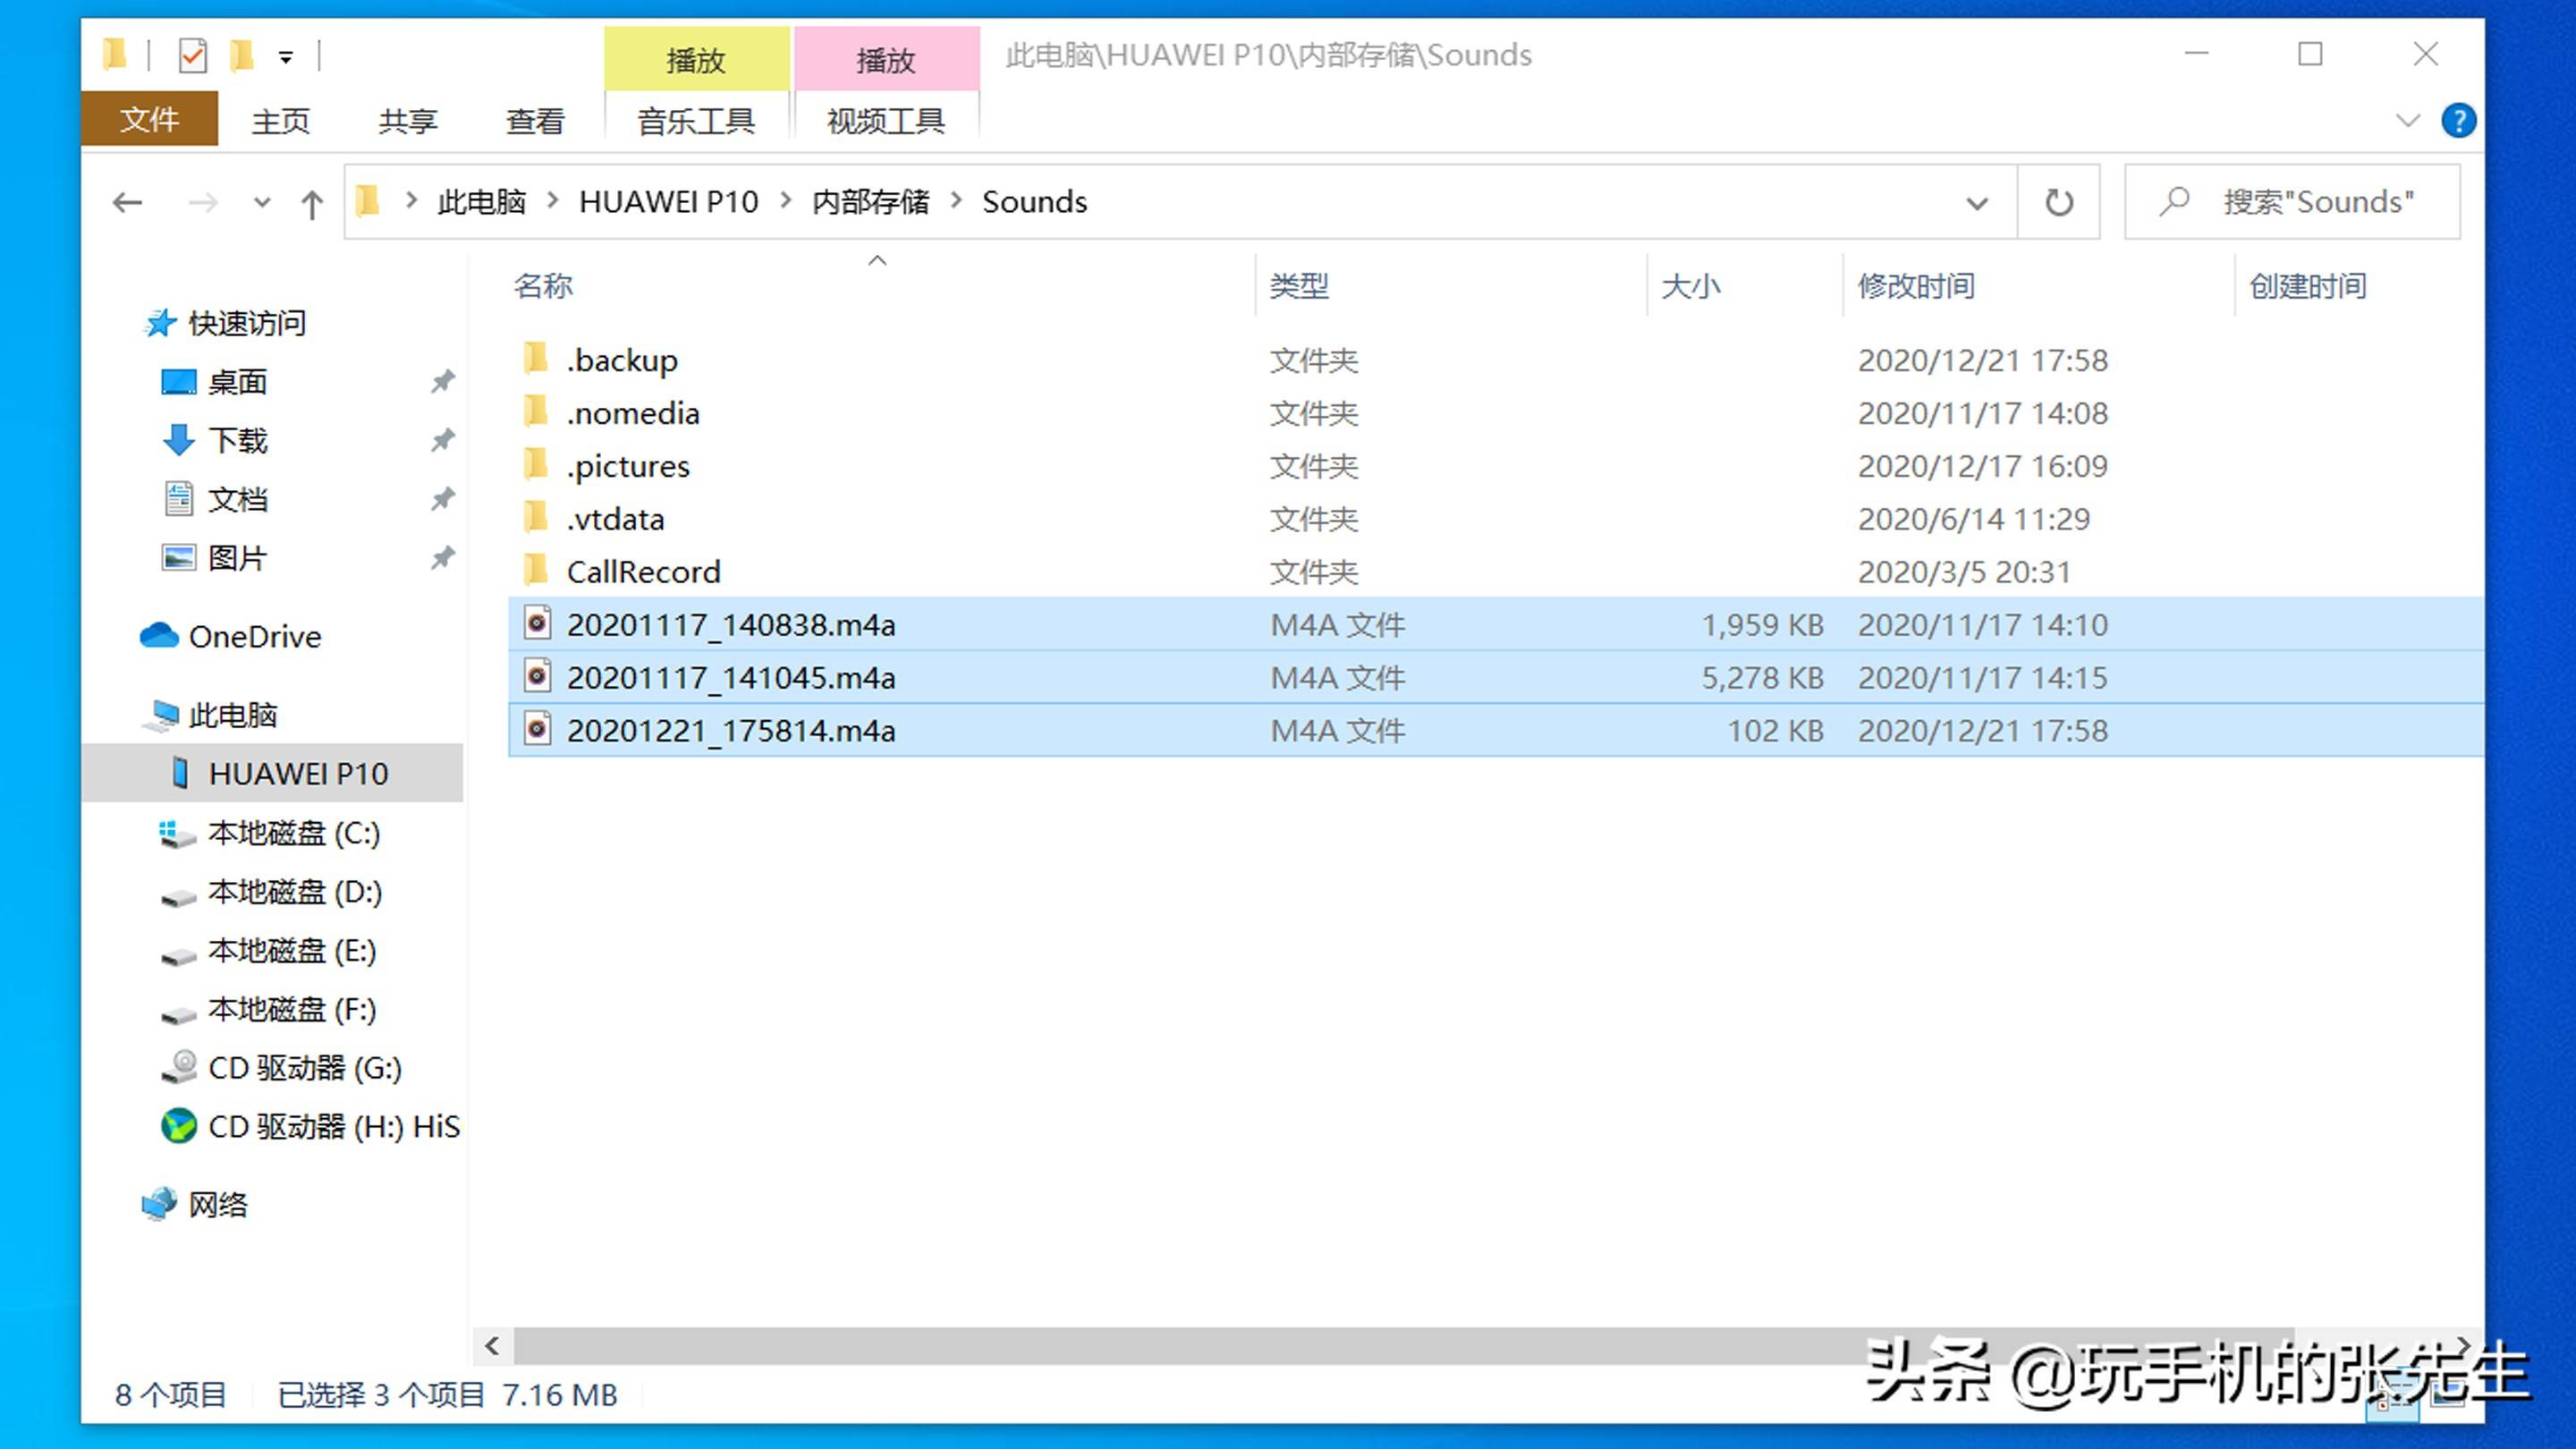The width and height of the screenshot is (2576, 1449).
Task: Click the pin icon next to 图片
Action: (442, 558)
